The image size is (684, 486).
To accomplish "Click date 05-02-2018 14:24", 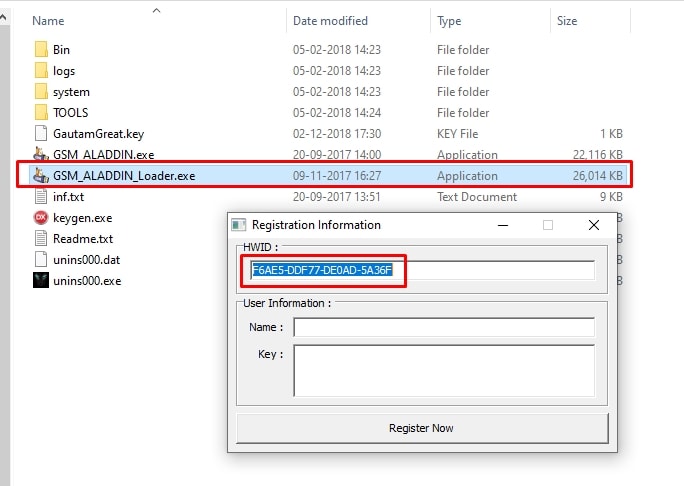I will click(x=337, y=113).
